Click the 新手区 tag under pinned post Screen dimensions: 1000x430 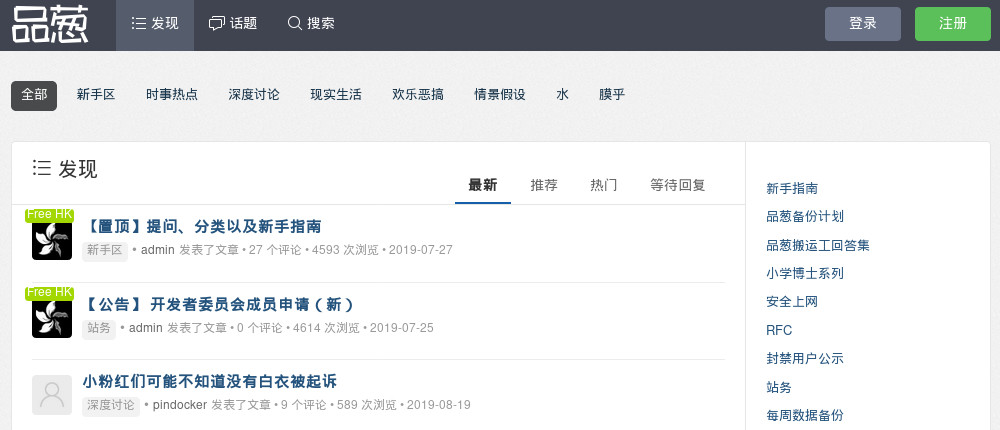pos(105,250)
